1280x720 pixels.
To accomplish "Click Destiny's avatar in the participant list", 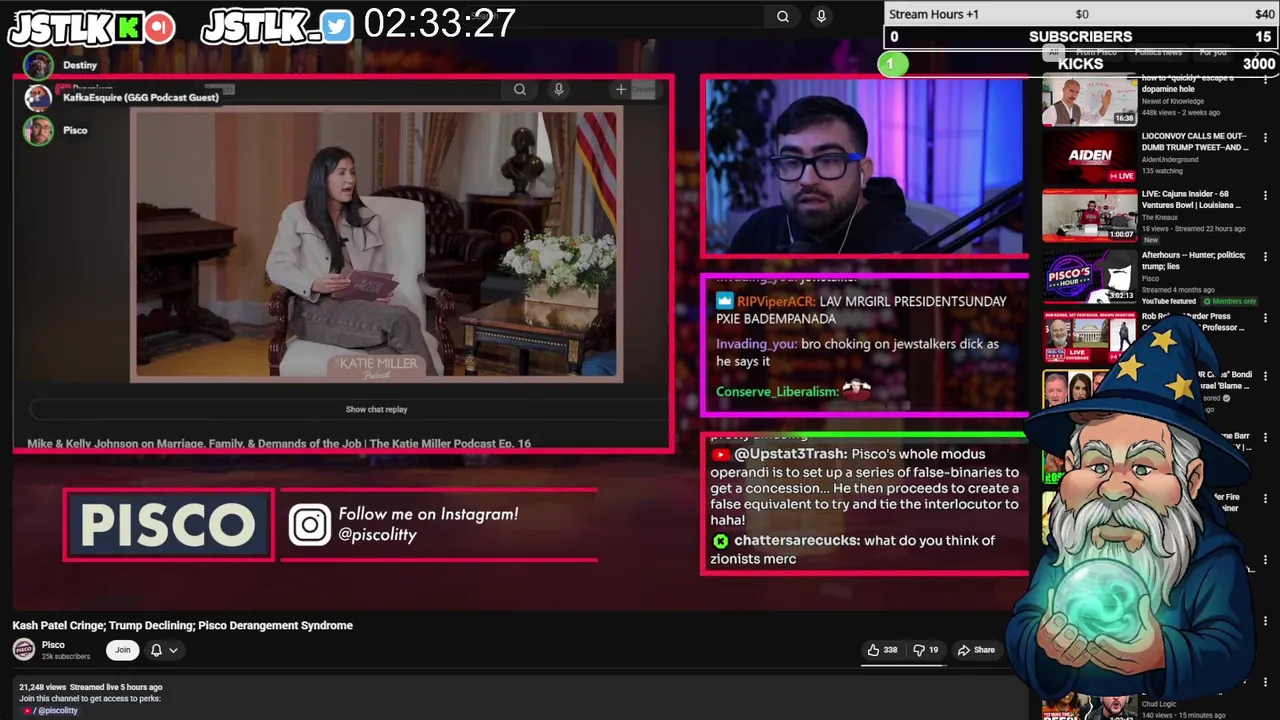I will click(39, 65).
